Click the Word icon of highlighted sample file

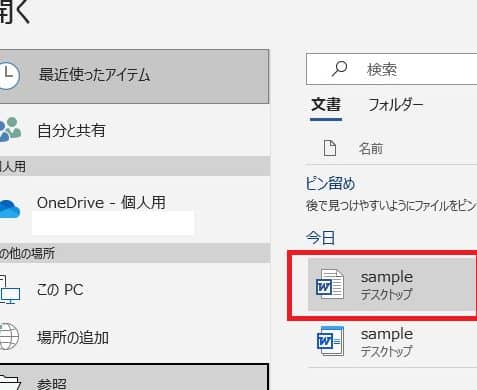[329, 284]
